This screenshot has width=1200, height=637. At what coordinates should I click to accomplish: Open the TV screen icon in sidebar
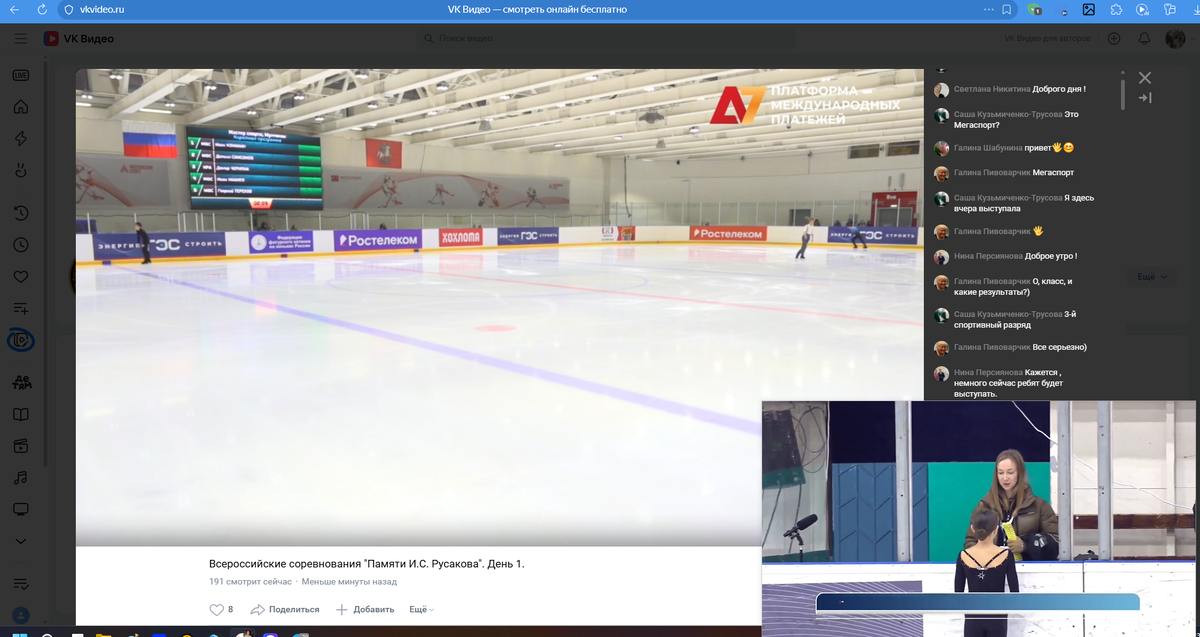(20, 510)
